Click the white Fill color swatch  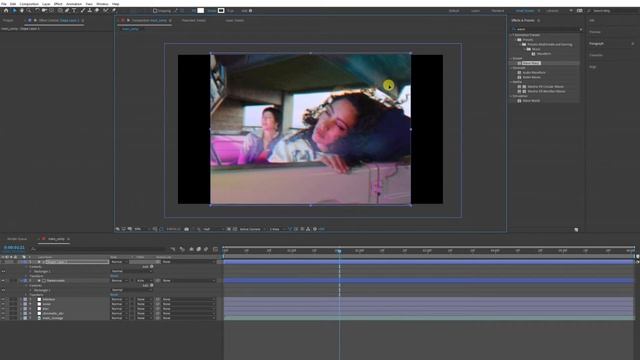[x=200, y=11]
